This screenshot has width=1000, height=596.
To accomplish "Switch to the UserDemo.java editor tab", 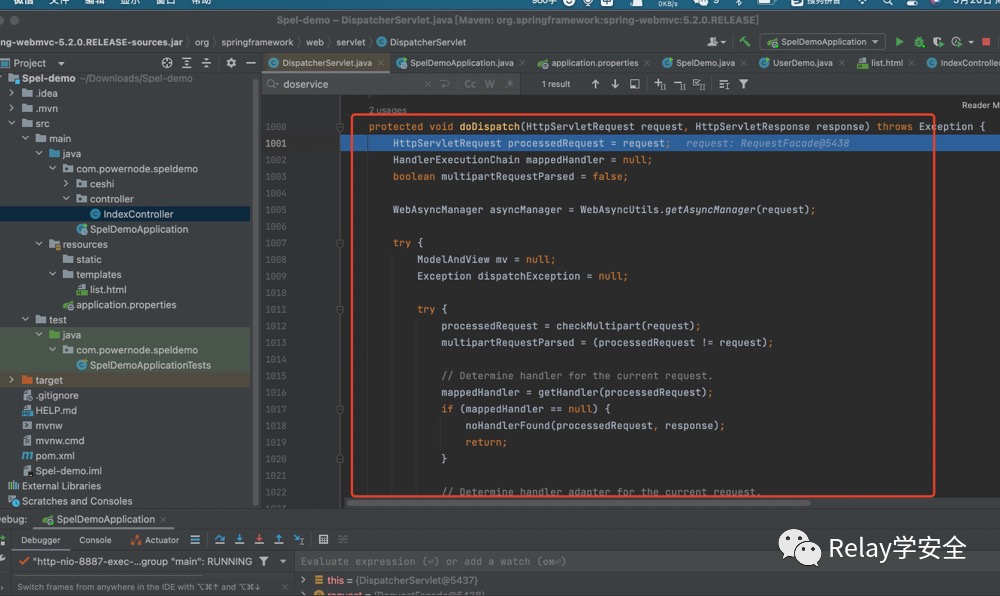I will (802, 63).
